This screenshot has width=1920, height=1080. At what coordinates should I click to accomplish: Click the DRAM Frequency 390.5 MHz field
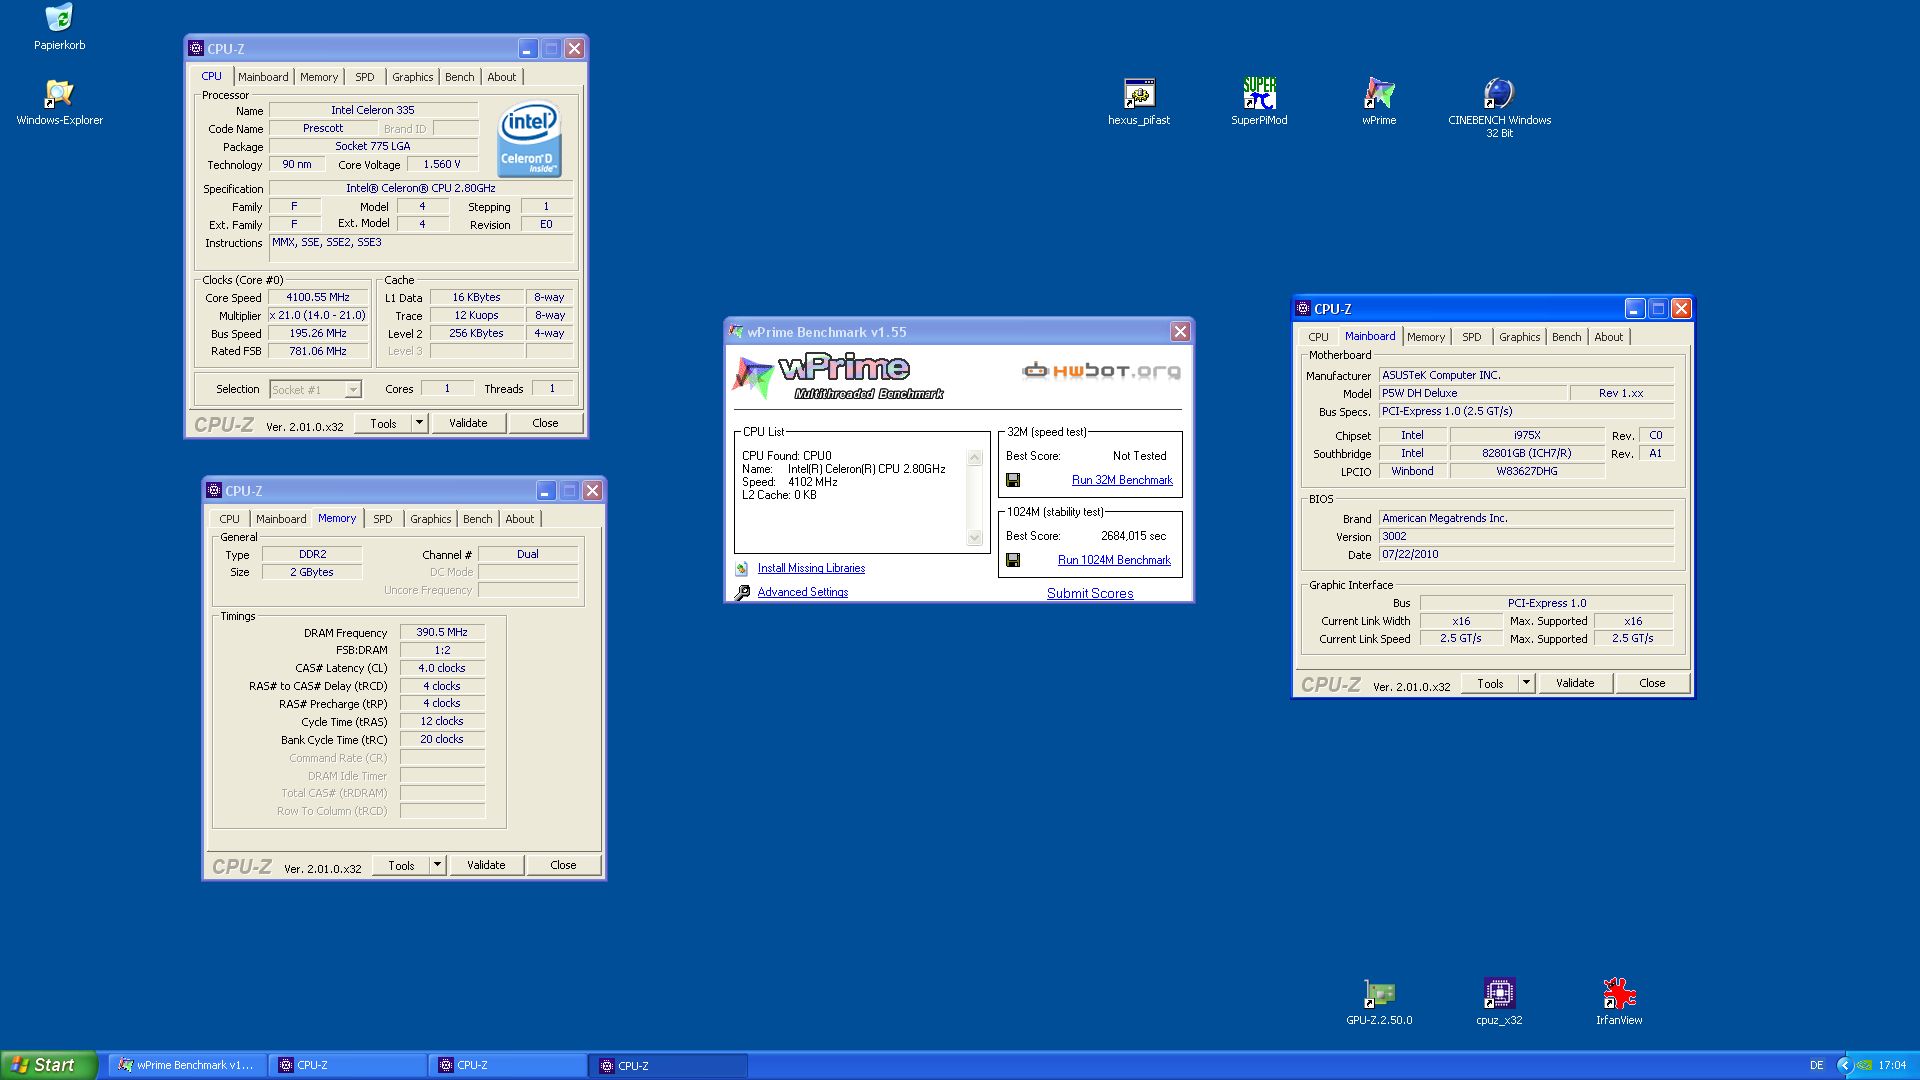tap(442, 632)
